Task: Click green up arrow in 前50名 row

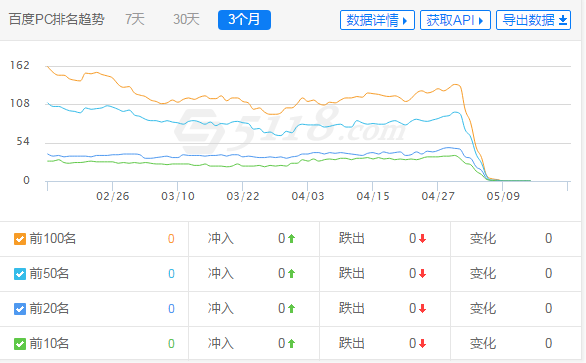Action: click(x=292, y=274)
